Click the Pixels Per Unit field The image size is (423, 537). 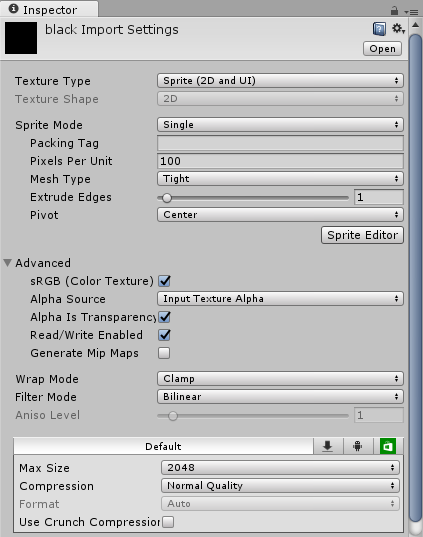point(280,161)
